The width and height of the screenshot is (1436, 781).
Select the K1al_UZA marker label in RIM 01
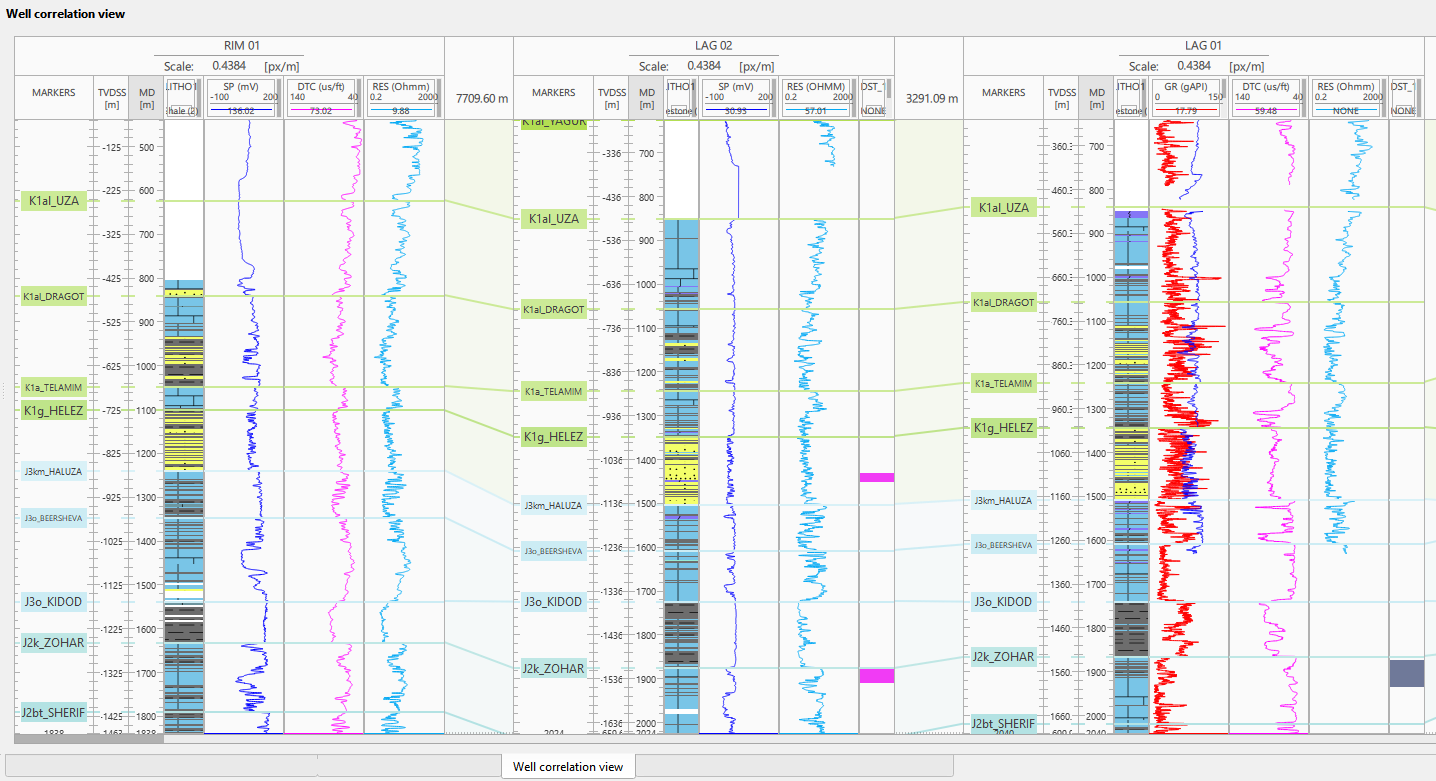point(54,200)
